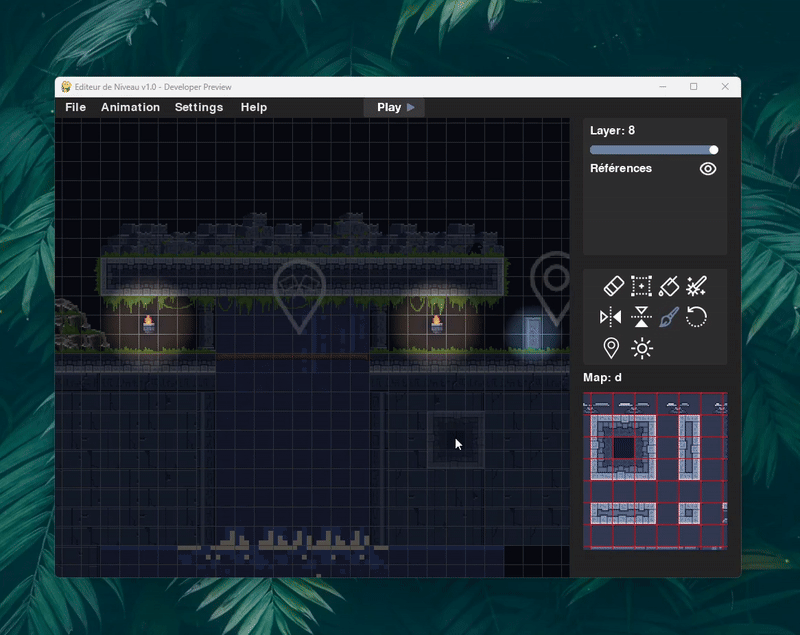Viewport: 800px width, 635px height.
Task: Flip selection vertically with mirror icon
Action: [641, 317]
